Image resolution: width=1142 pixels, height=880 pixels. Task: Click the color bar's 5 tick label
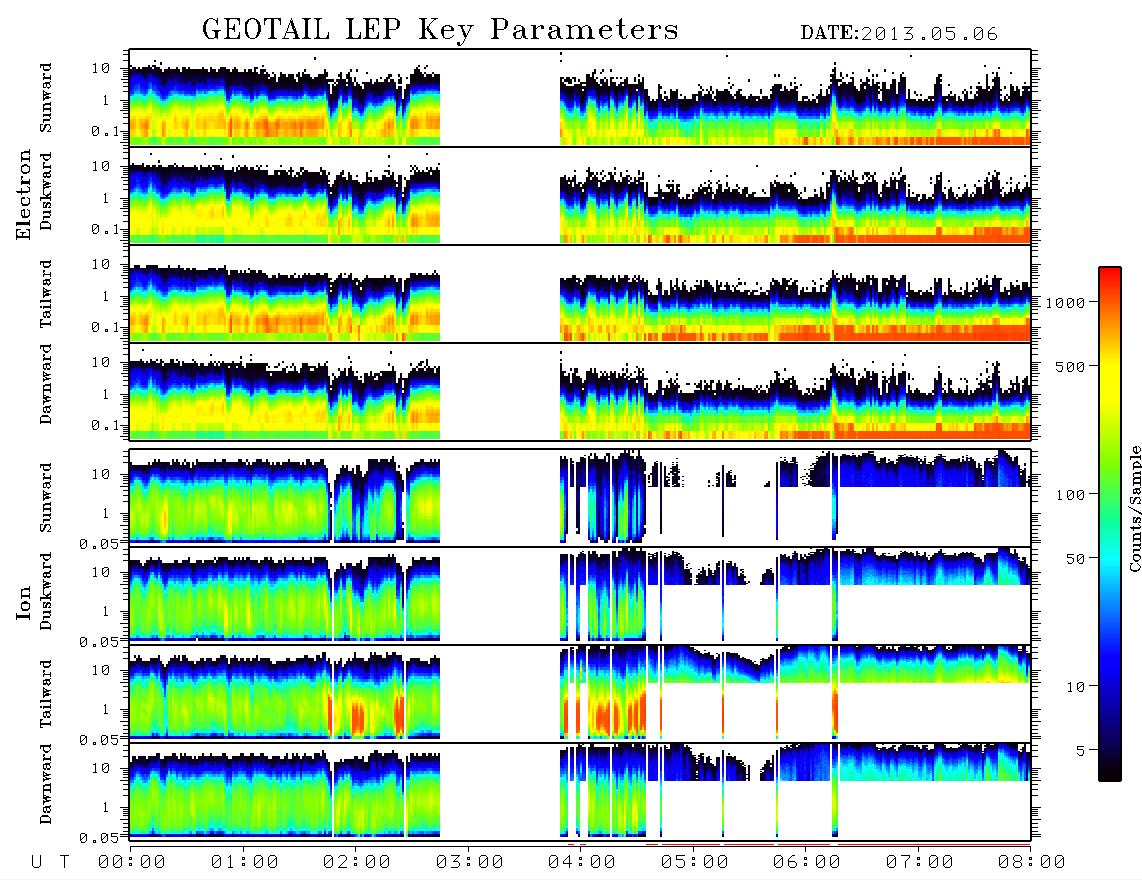(1080, 750)
